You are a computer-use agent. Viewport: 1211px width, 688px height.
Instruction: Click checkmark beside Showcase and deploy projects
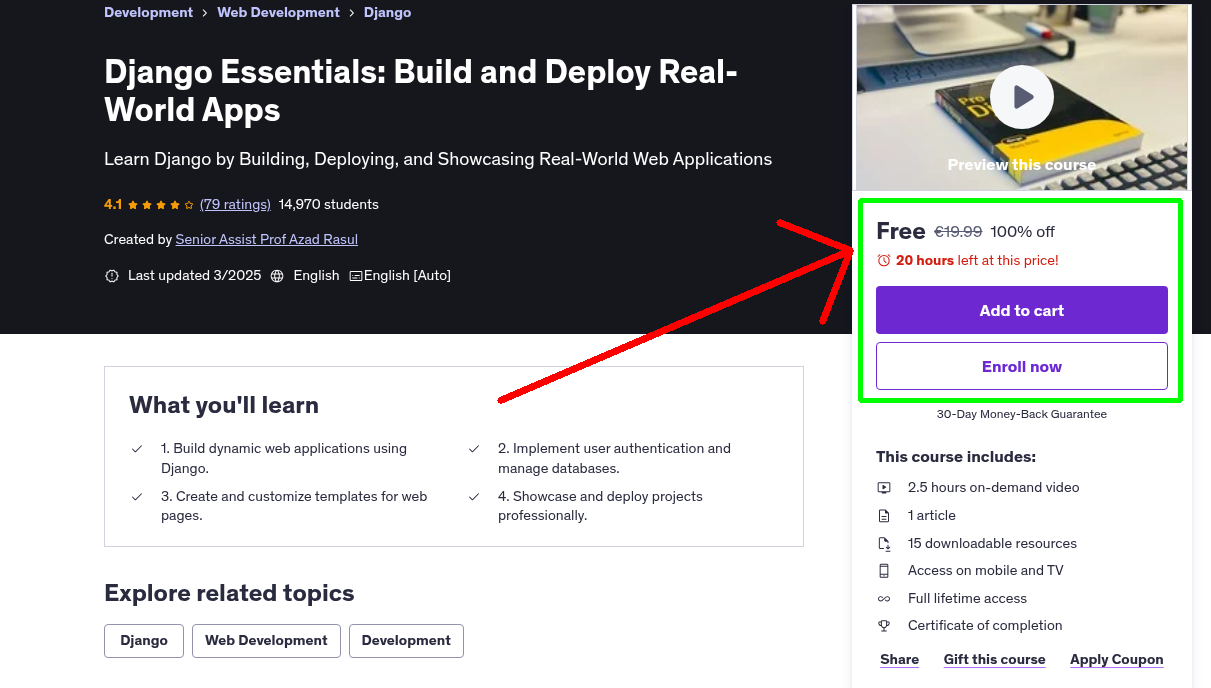[x=474, y=497]
